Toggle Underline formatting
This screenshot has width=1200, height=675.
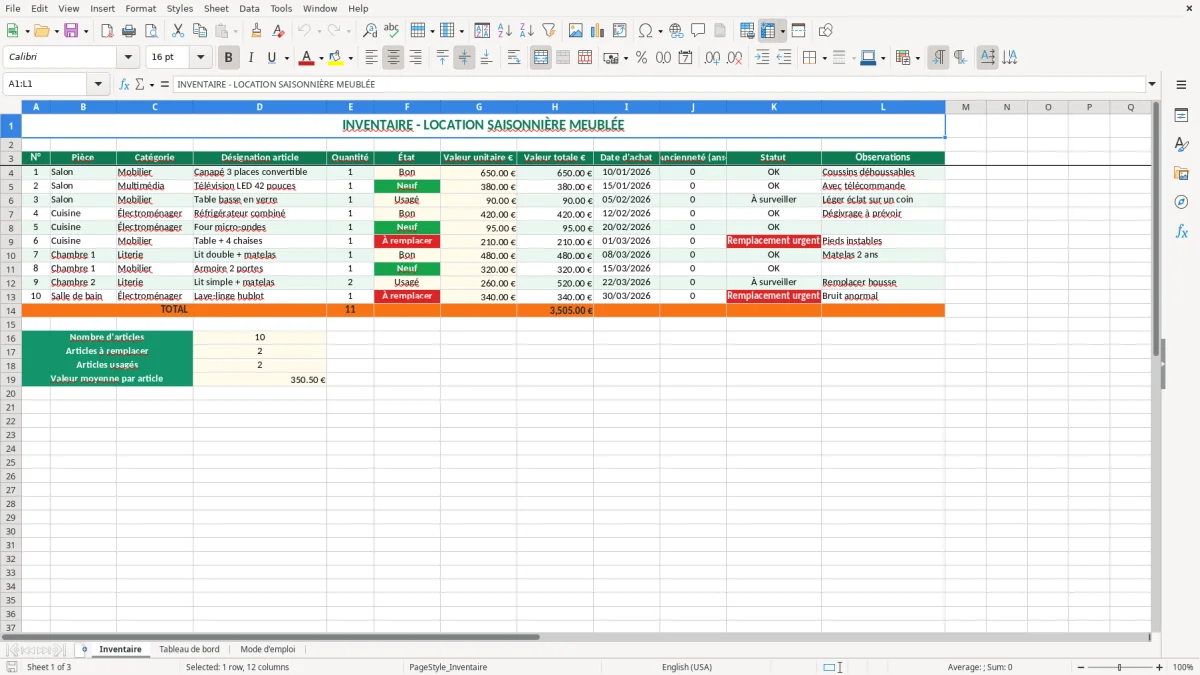pyautogui.click(x=271, y=58)
